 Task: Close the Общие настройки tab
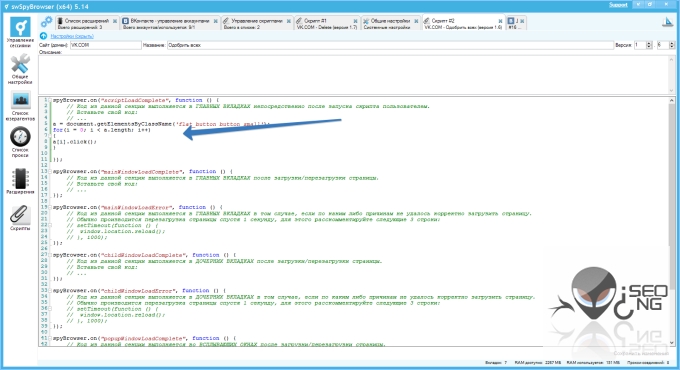tap(416, 21)
